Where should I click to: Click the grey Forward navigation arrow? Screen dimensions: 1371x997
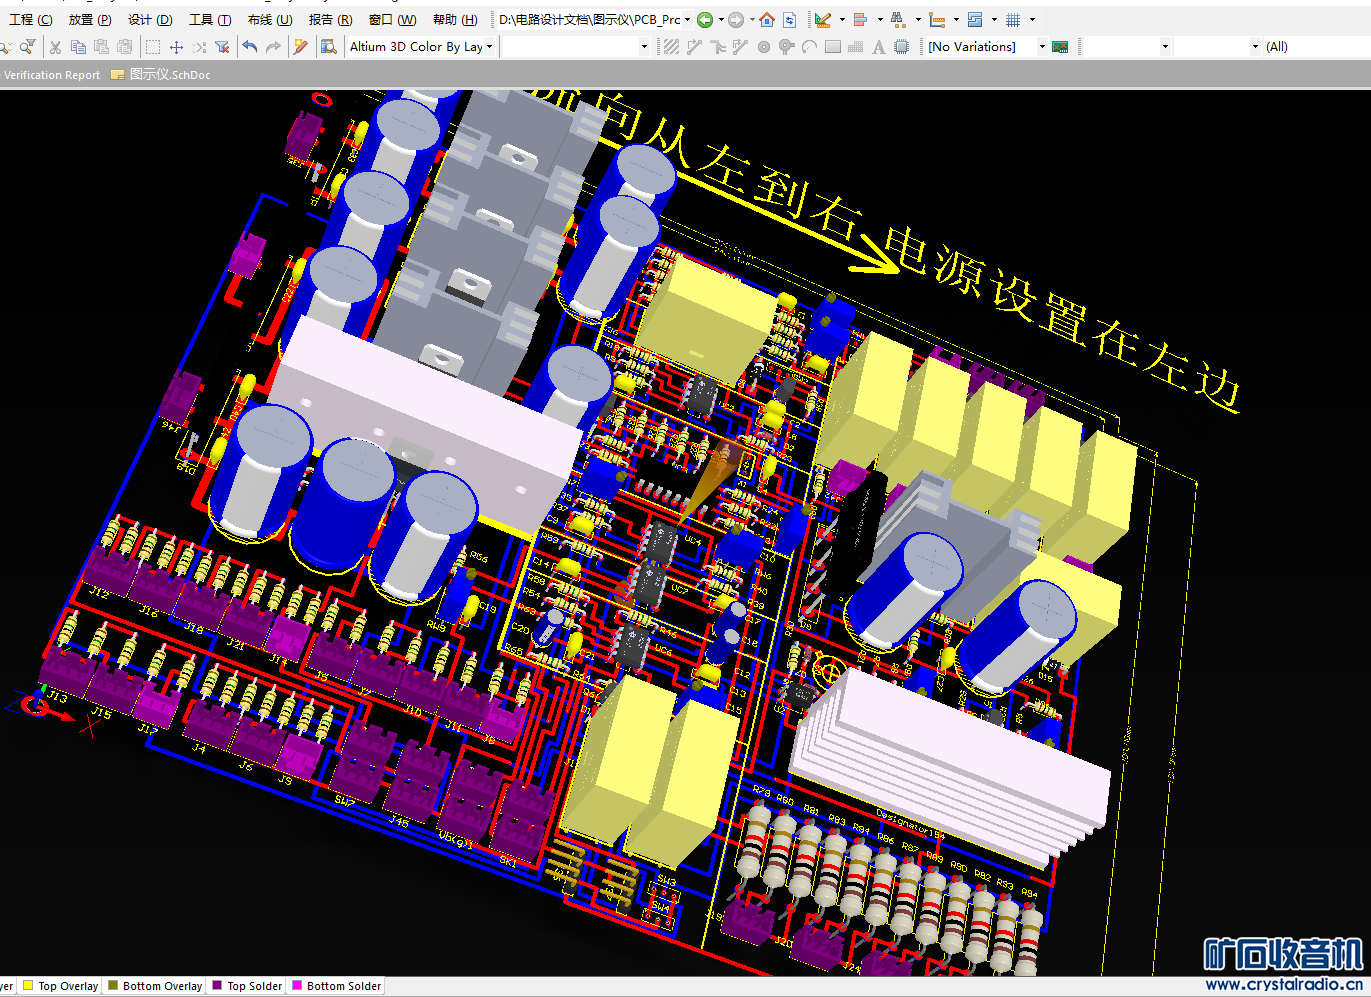(x=736, y=20)
